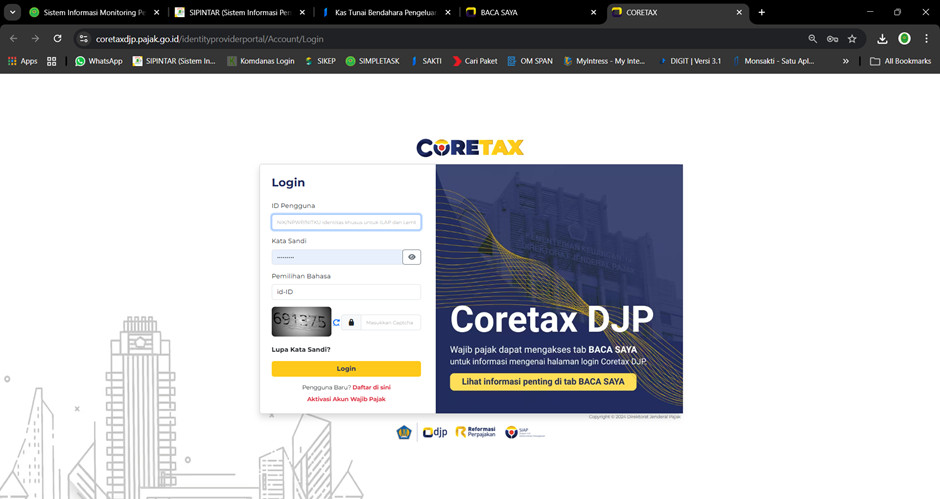Viewport: 940px width, 499px height.
Task: Refresh the captcha image
Action: pos(337,322)
